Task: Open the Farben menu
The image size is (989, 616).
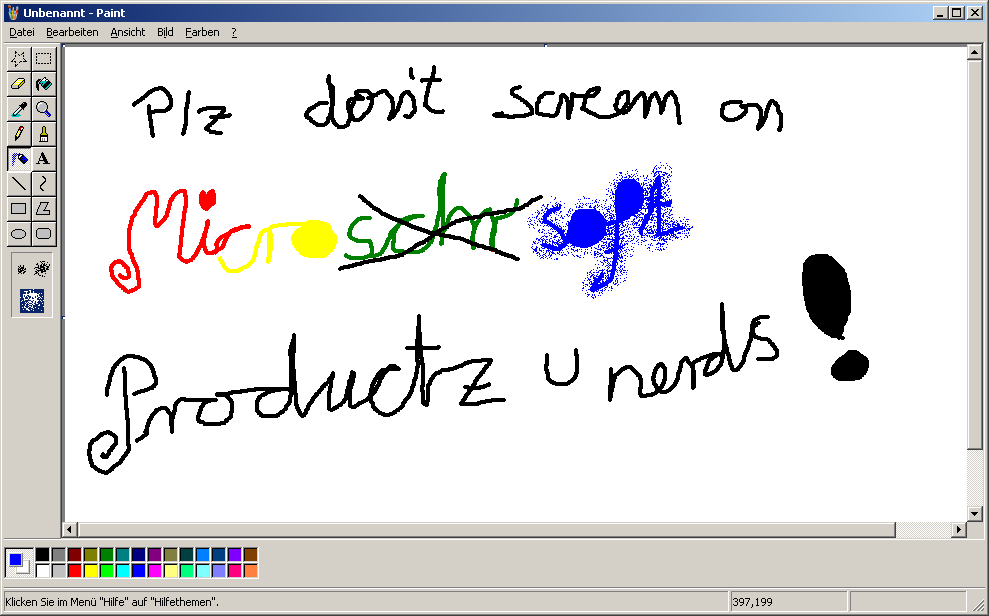Action: [x=202, y=32]
